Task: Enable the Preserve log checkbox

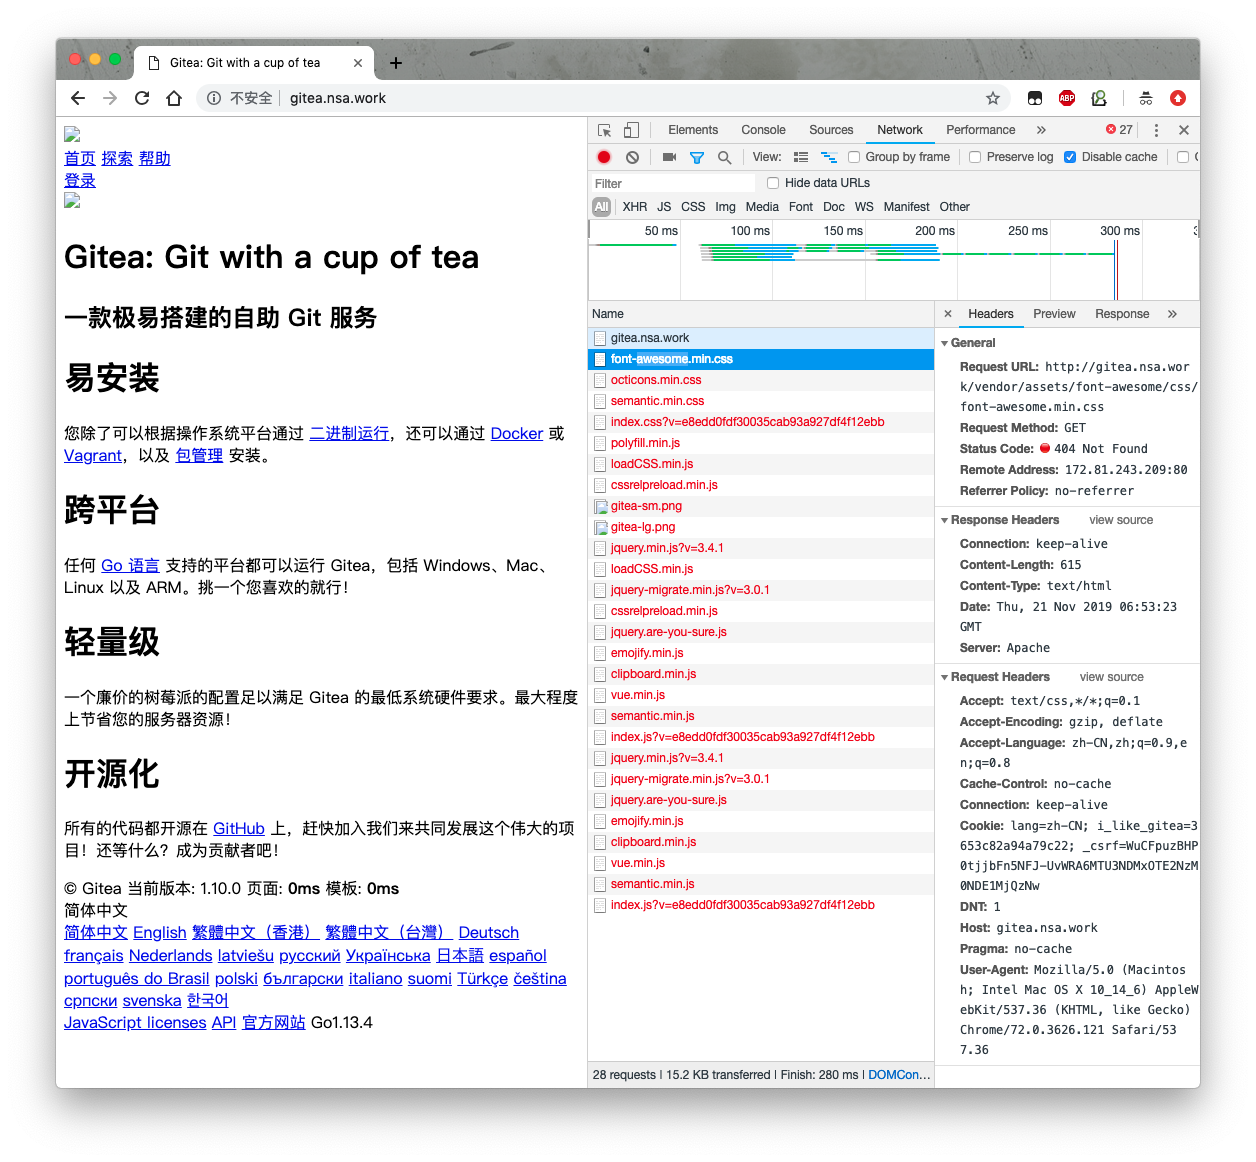Action: pos(975,157)
